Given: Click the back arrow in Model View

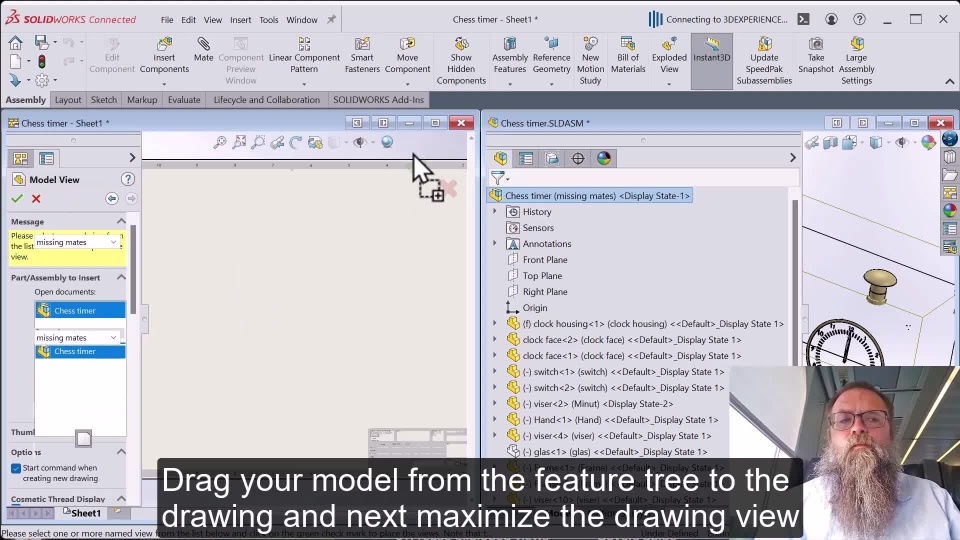Looking at the screenshot, I should click(111, 198).
